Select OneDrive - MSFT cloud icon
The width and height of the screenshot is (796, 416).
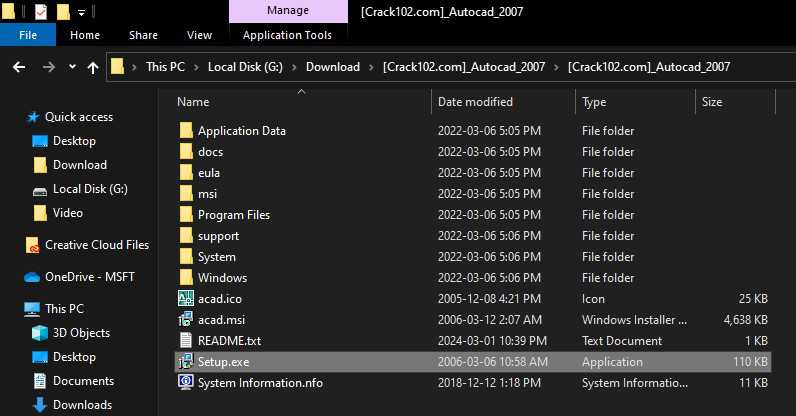[x=33, y=277]
